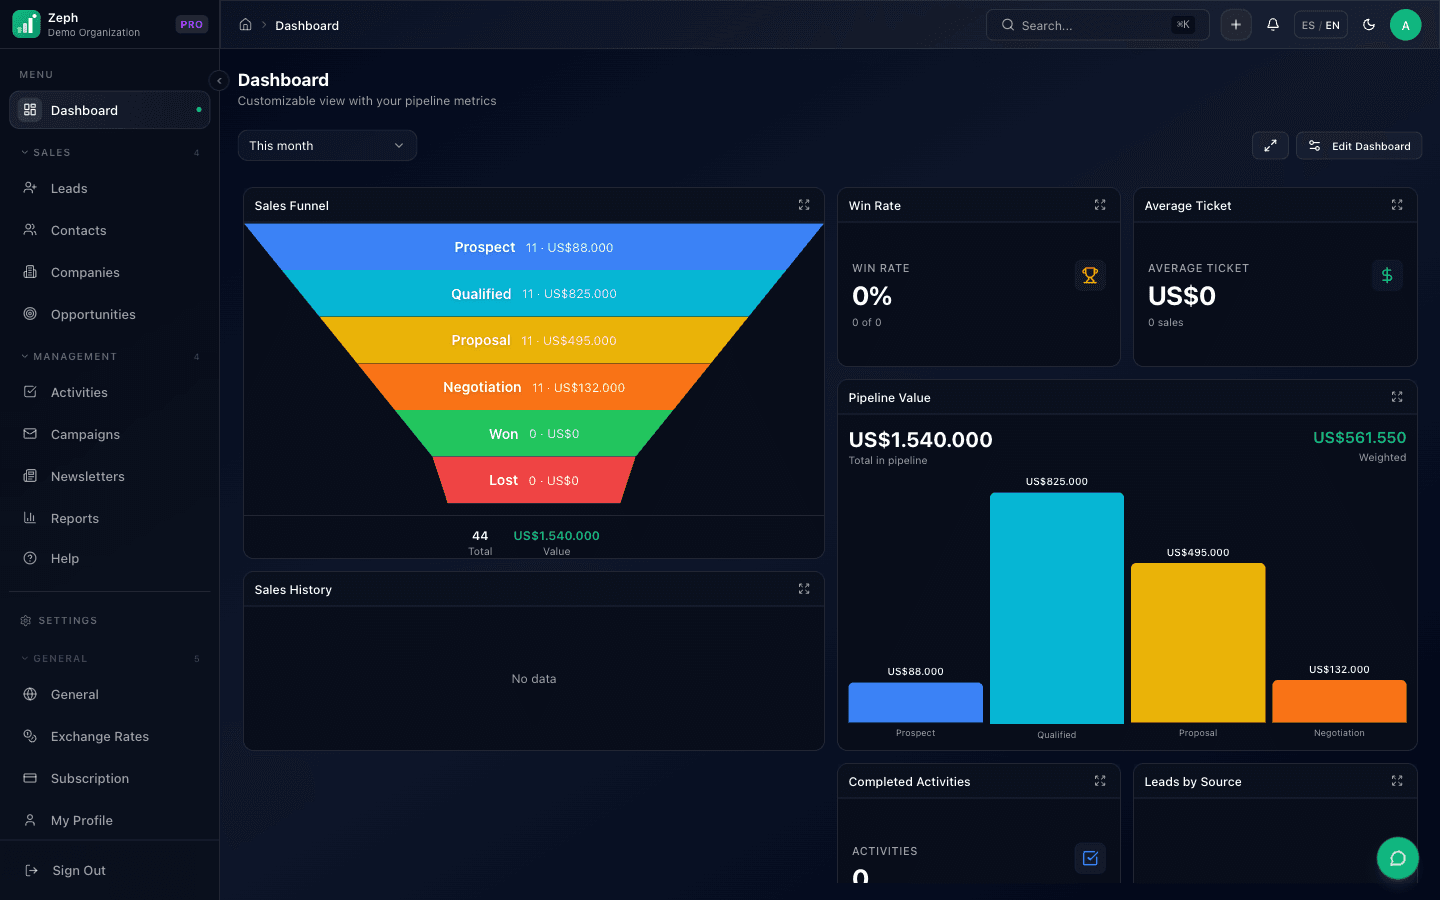Image resolution: width=1440 pixels, height=900 pixels.
Task: Navigate using the Dashboard breadcrumb
Action: point(306,25)
